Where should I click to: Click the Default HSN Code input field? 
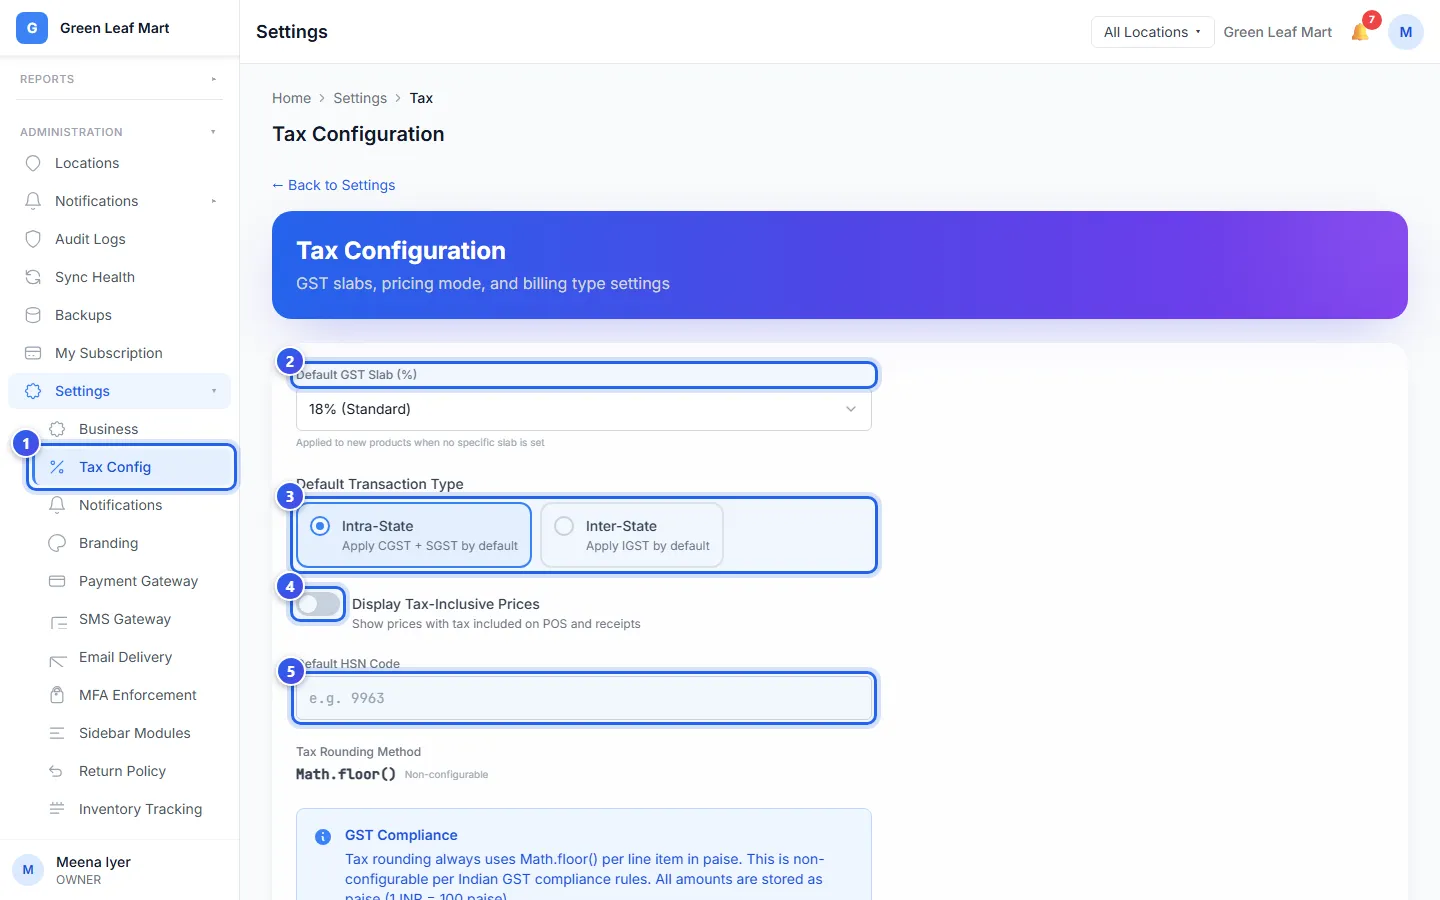(584, 698)
